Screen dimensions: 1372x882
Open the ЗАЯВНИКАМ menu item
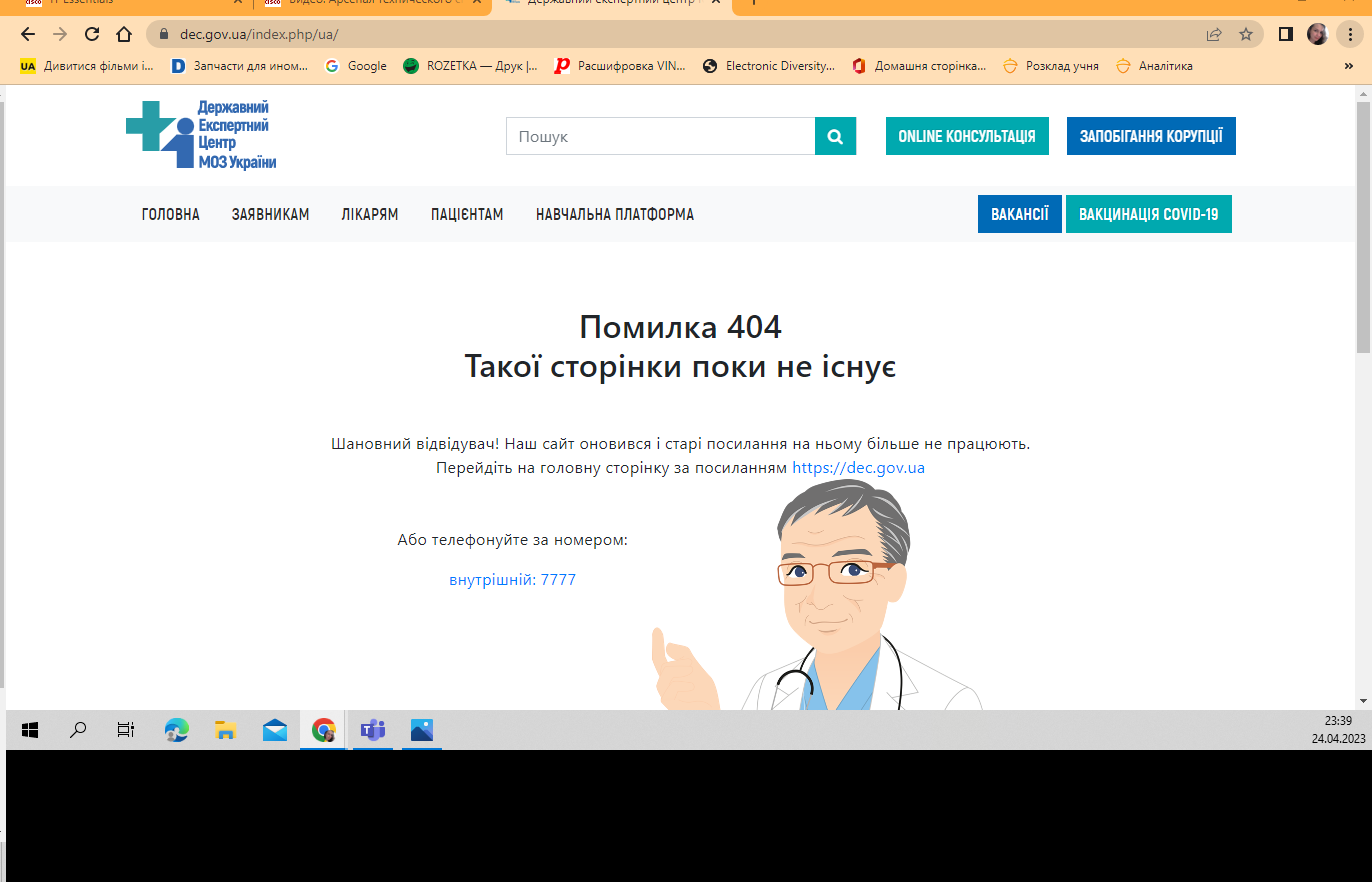pyautogui.click(x=270, y=215)
